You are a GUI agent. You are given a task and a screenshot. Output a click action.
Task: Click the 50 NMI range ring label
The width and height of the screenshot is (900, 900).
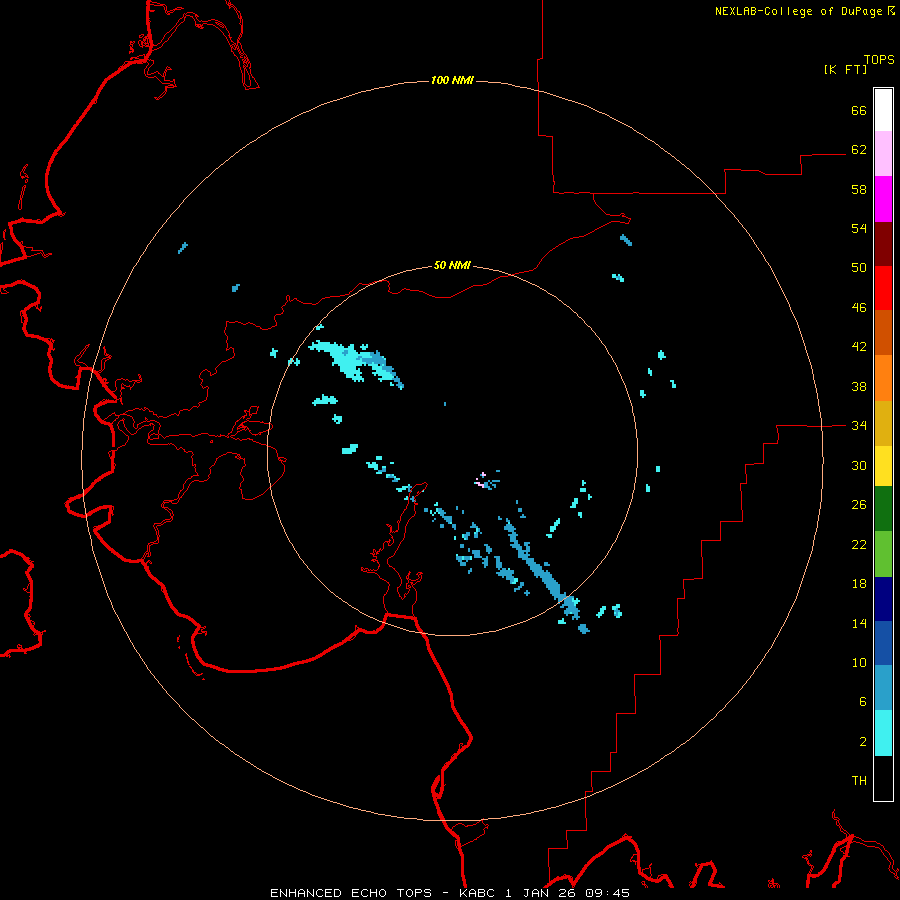(x=452, y=265)
